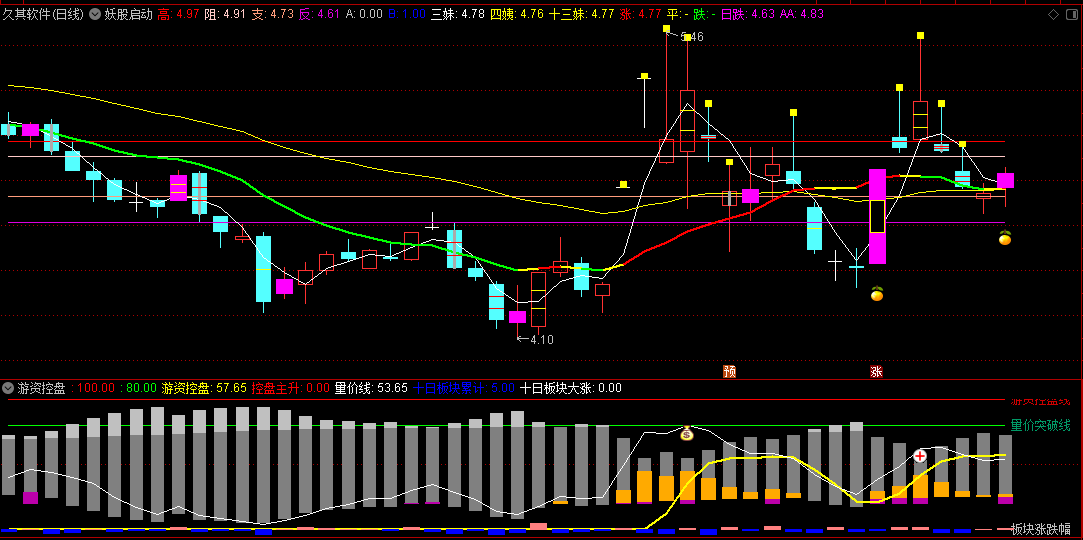Click the 预 marker on the time axis
Viewport: 1083px width, 540px height.
(729, 372)
